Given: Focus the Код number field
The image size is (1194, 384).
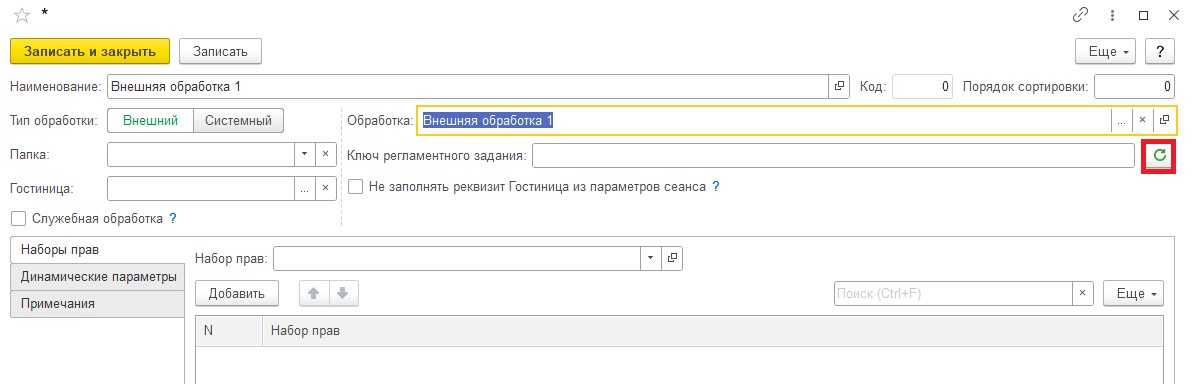Looking at the screenshot, I should click(923, 87).
